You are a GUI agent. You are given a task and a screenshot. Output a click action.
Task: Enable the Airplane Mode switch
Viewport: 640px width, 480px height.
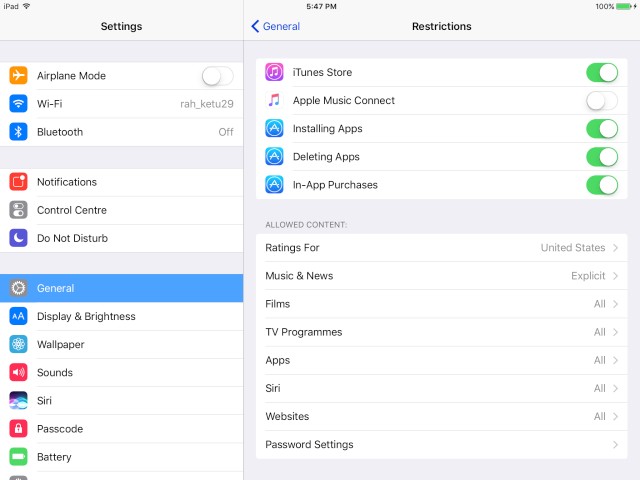pyautogui.click(x=218, y=76)
